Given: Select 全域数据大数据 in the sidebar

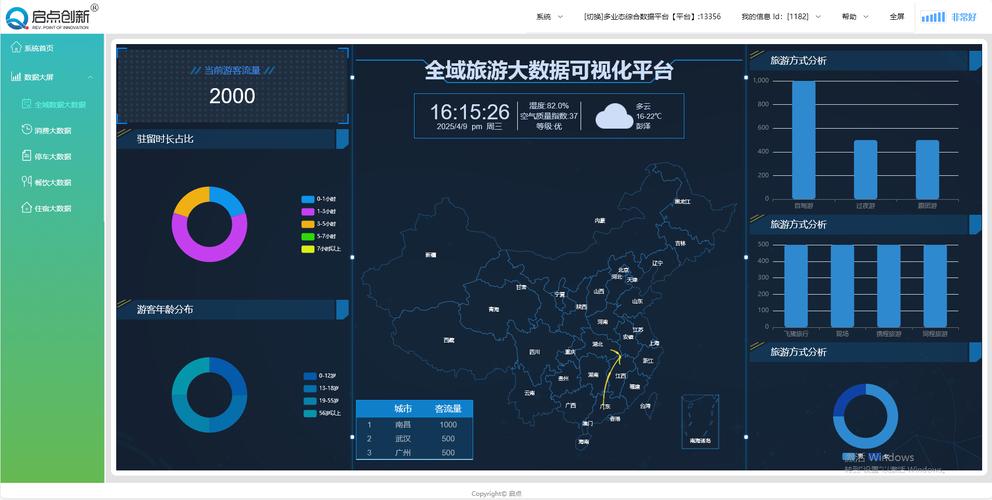Looking at the screenshot, I should coord(59,104).
